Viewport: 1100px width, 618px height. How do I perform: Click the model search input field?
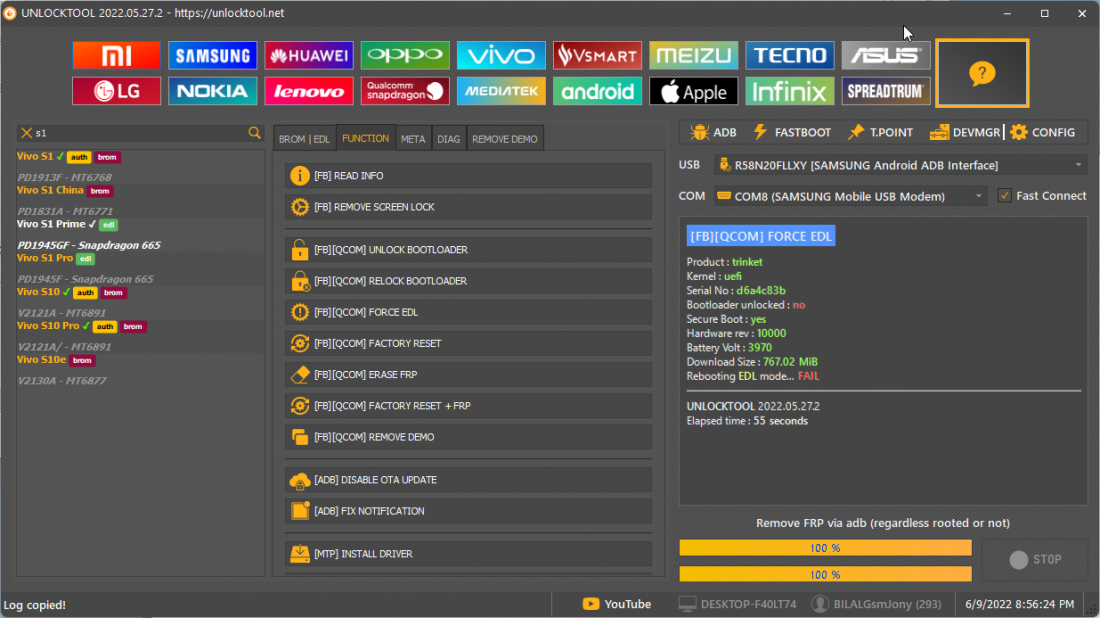[140, 133]
